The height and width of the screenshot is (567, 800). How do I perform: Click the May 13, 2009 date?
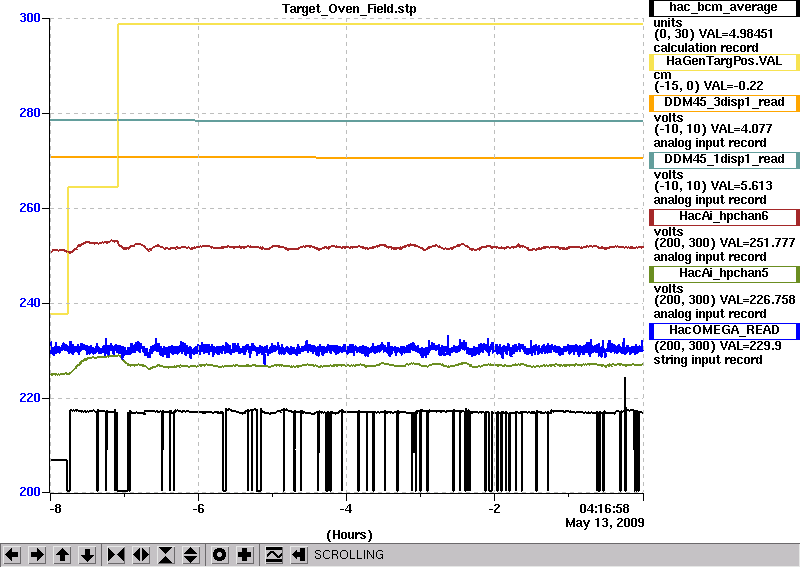[x=605, y=523]
